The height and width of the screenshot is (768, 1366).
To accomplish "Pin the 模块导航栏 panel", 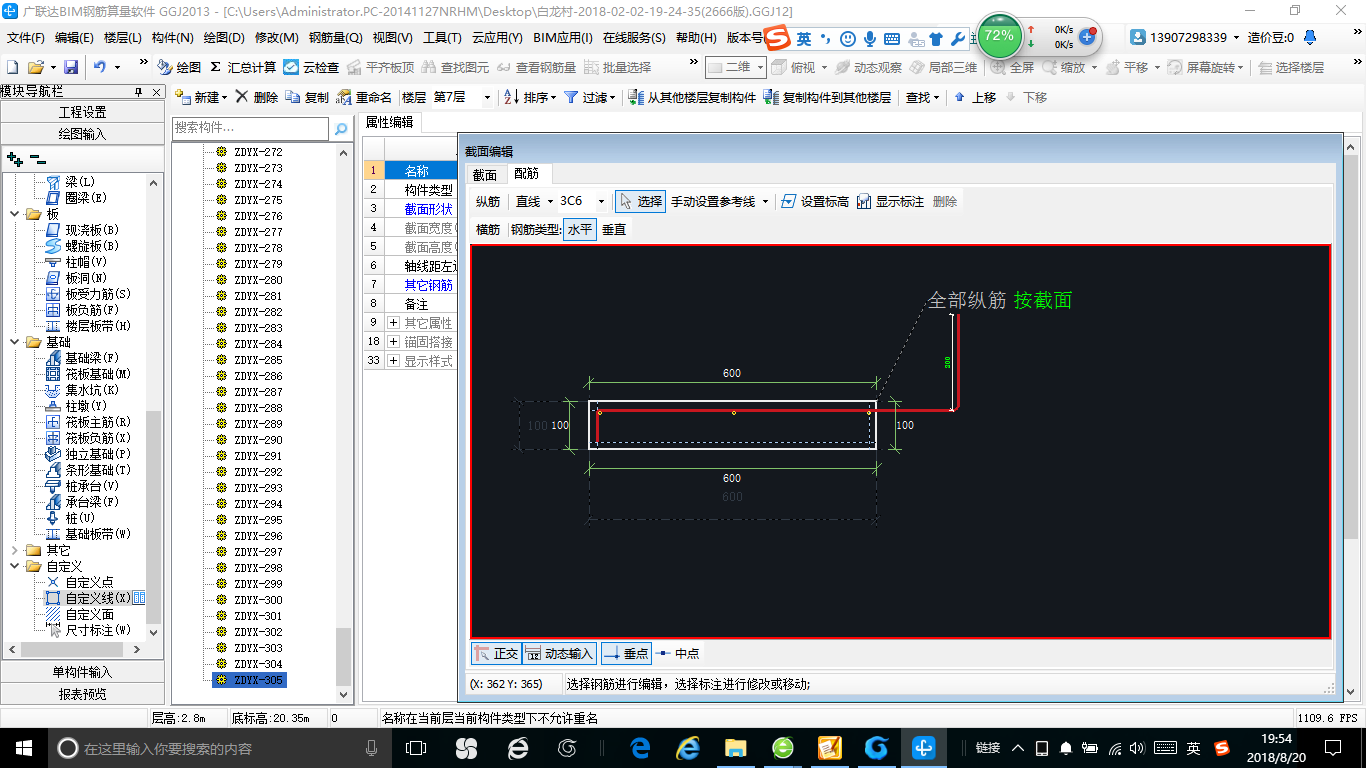I will pyautogui.click(x=139, y=92).
